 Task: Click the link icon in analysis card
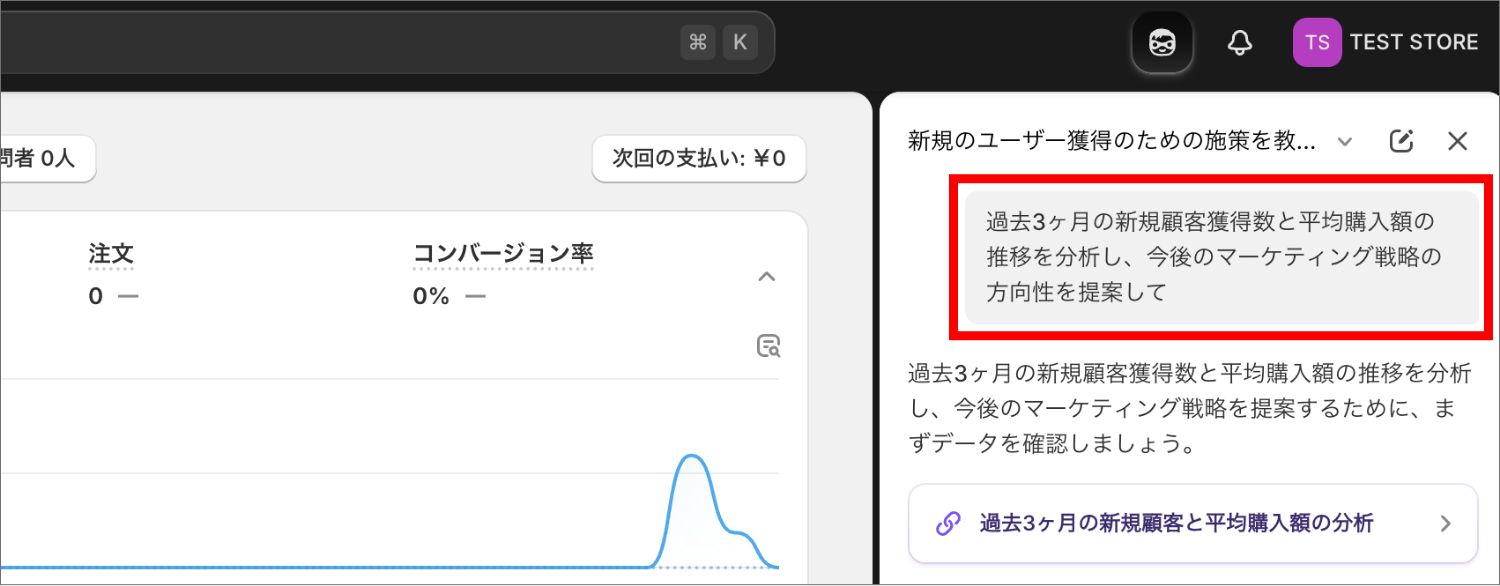947,523
